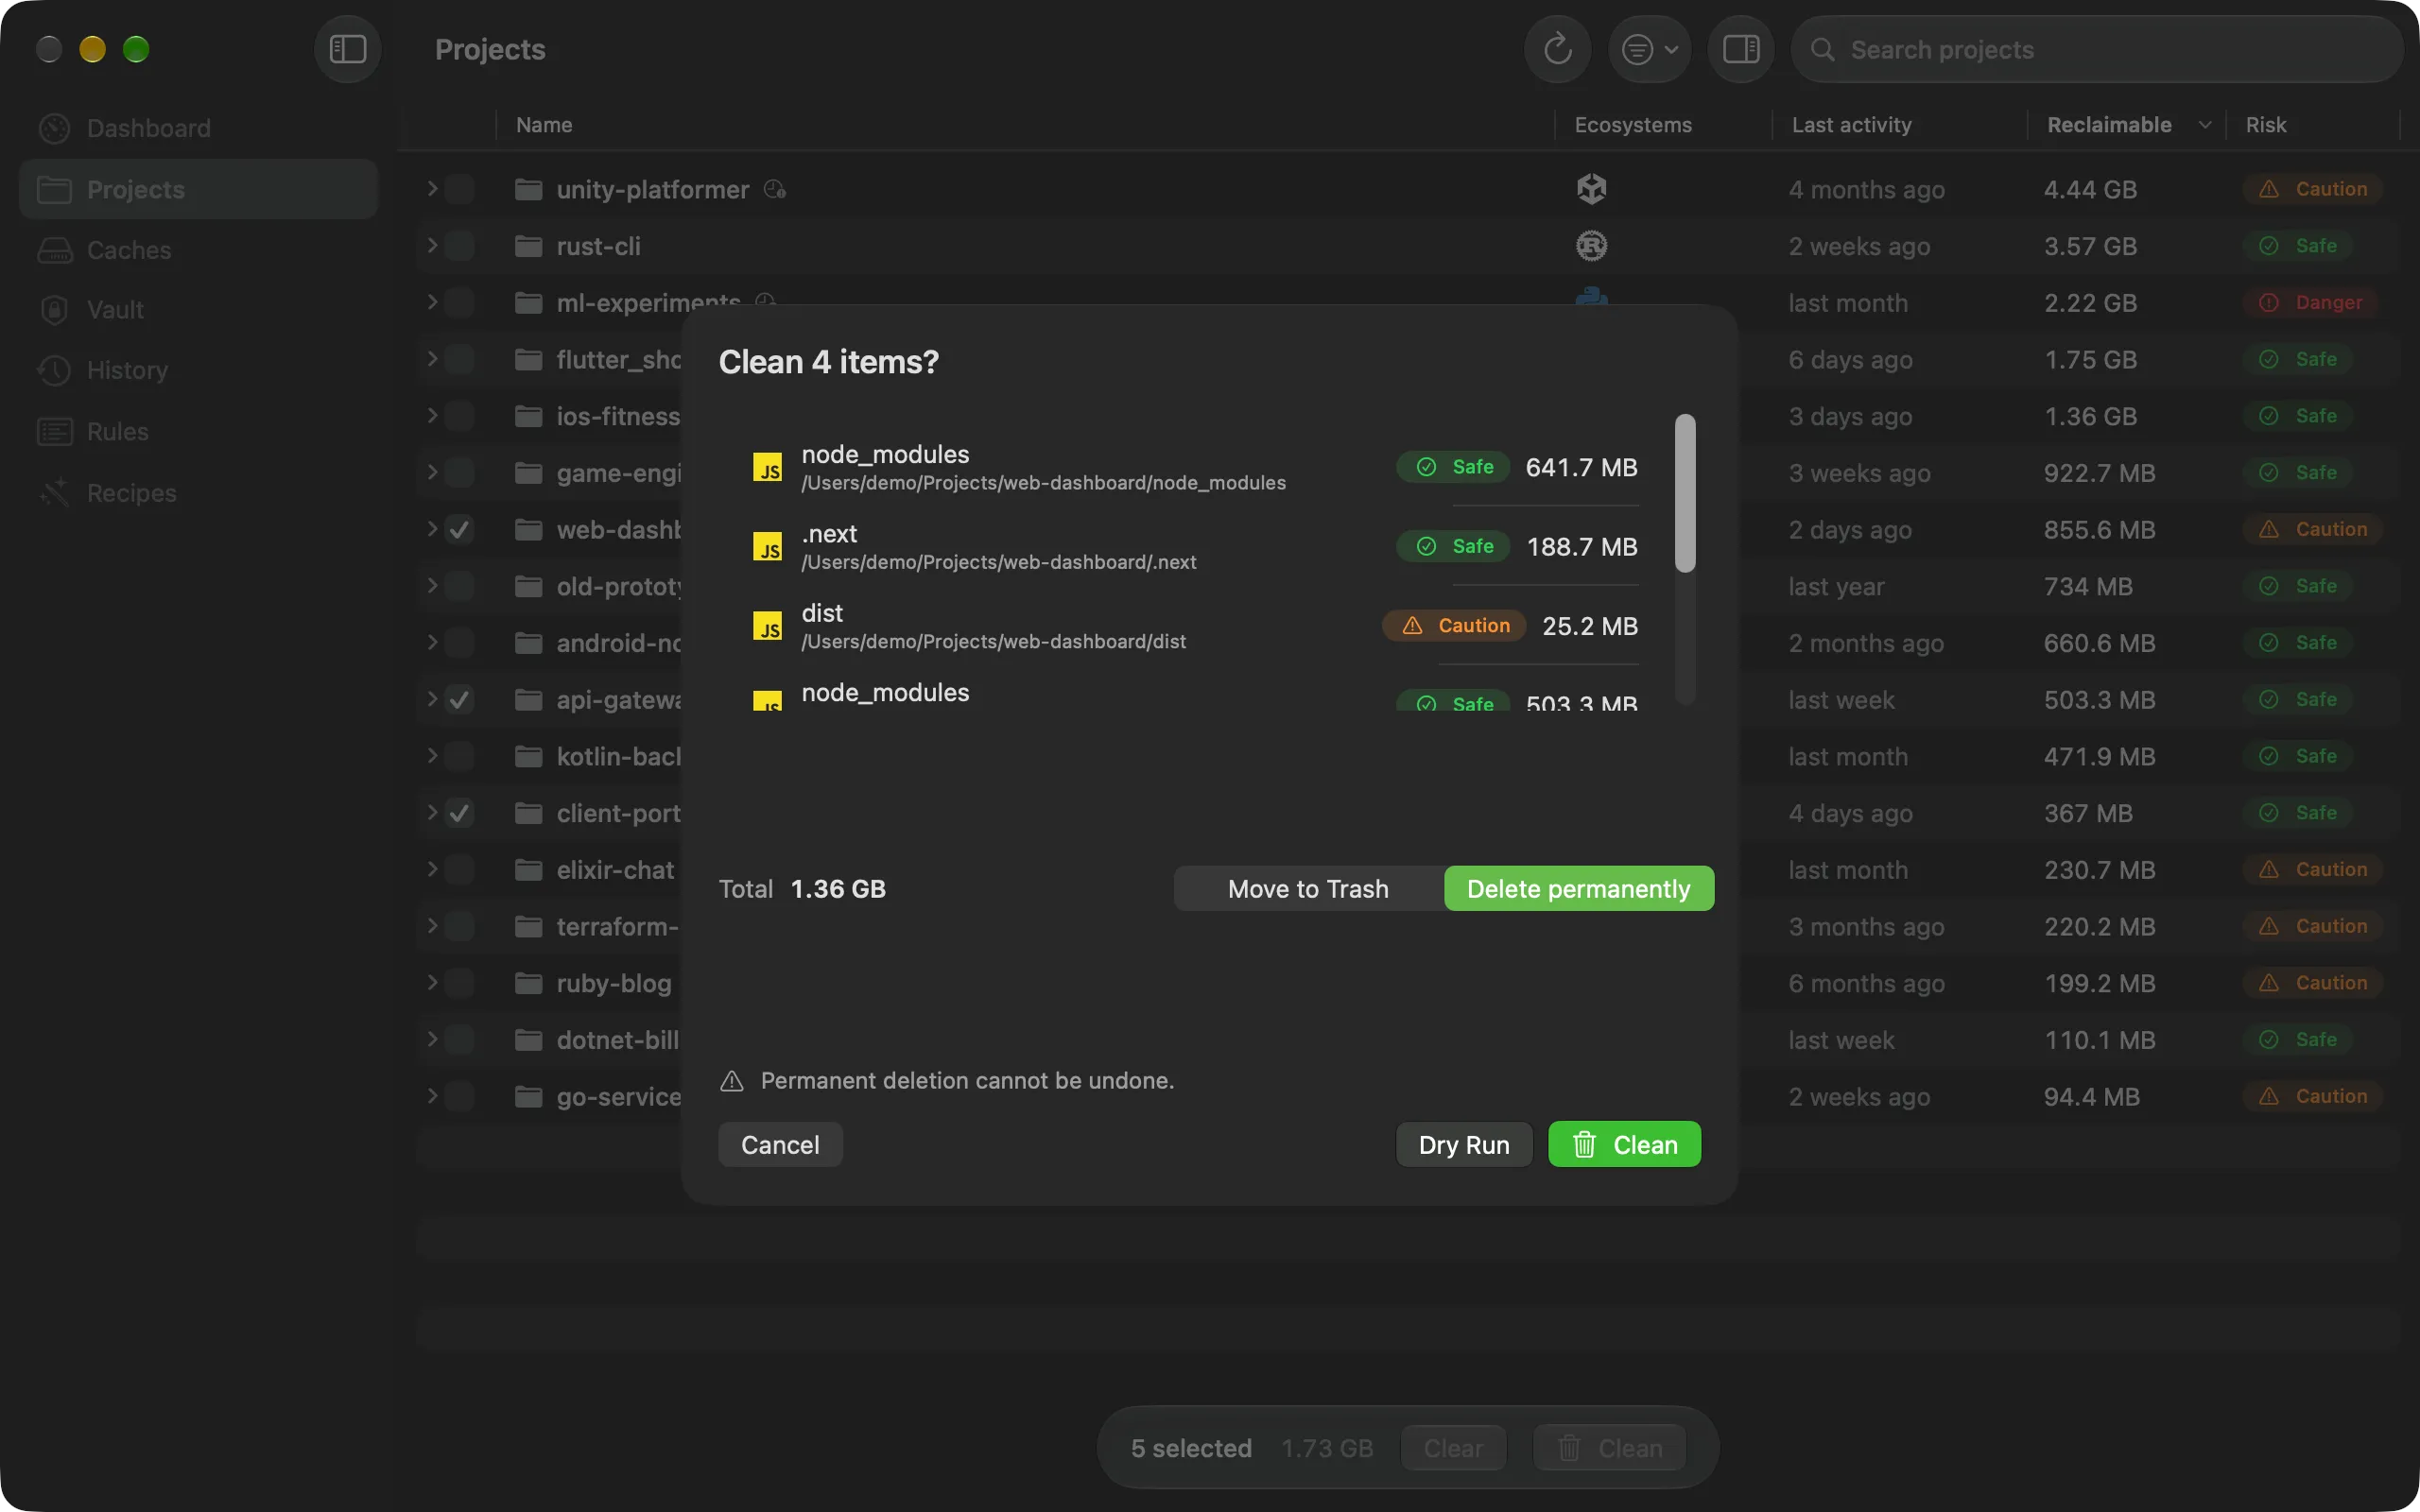
Task: Uncheck the api-gateway project checkbox
Action: pyautogui.click(x=459, y=699)
